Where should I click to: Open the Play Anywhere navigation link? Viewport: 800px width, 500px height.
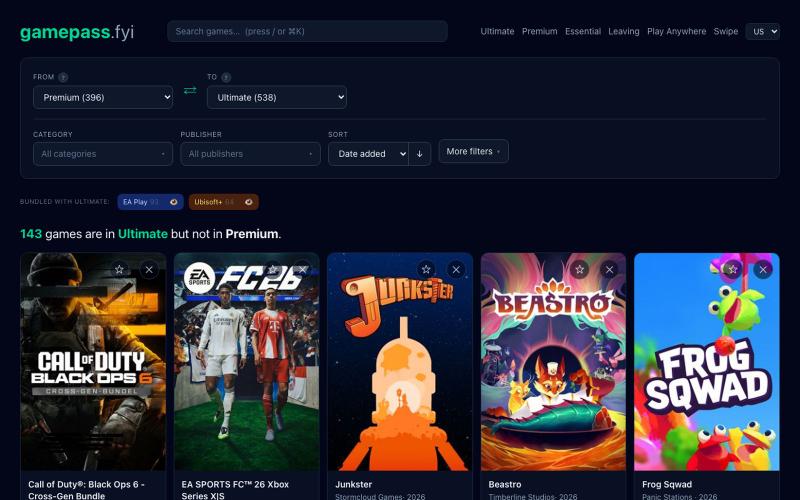coord(677,31)
